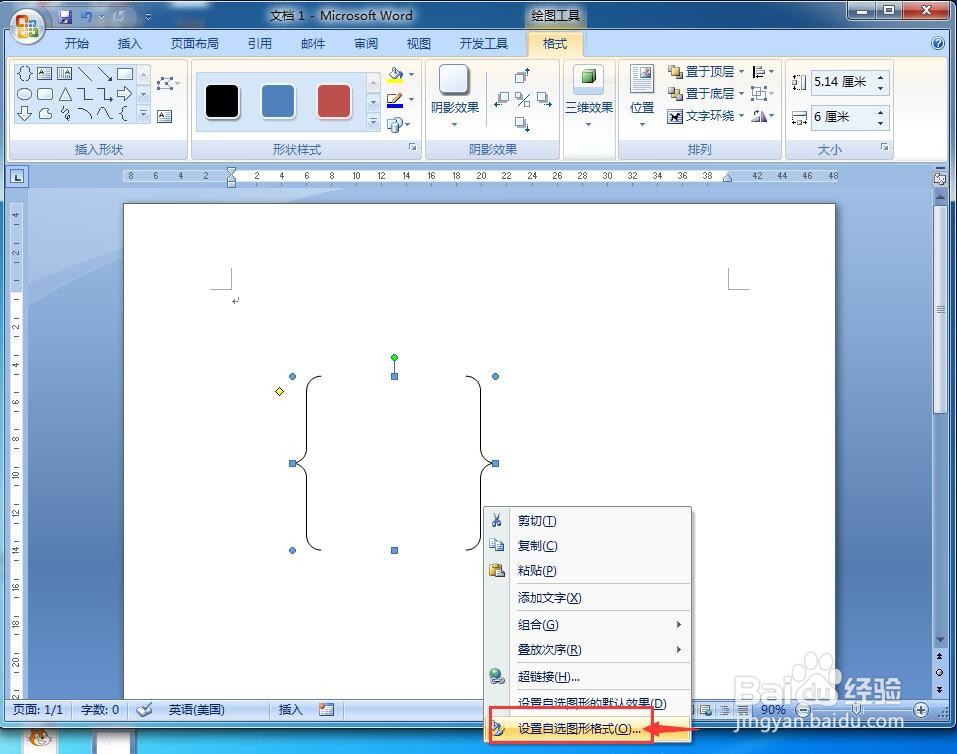Save the document from quick access toolbar
Viewport: 957px width, 754px height.
(x=65, y=16)
